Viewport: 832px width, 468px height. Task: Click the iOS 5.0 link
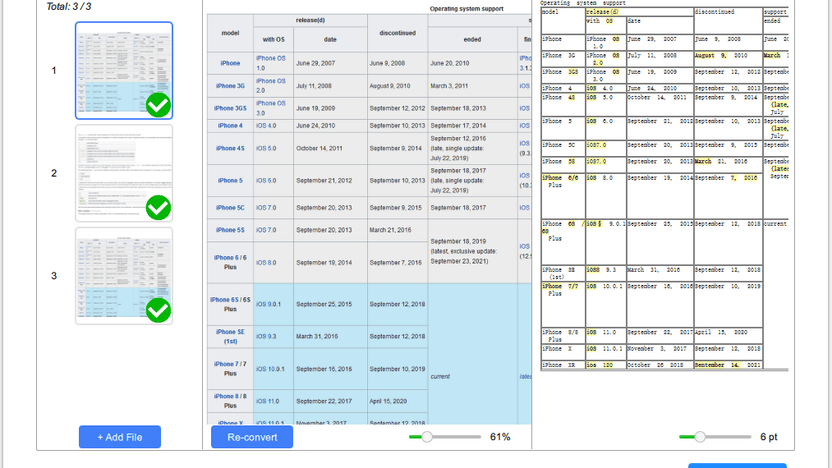(x=266, y=149)
